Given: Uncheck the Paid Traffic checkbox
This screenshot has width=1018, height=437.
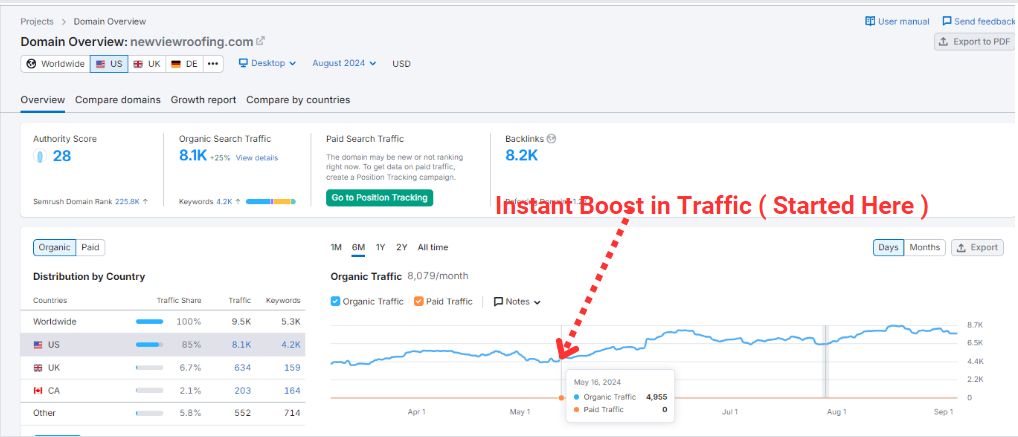Looking at the screenshot, I should click(x=420, y=301).
